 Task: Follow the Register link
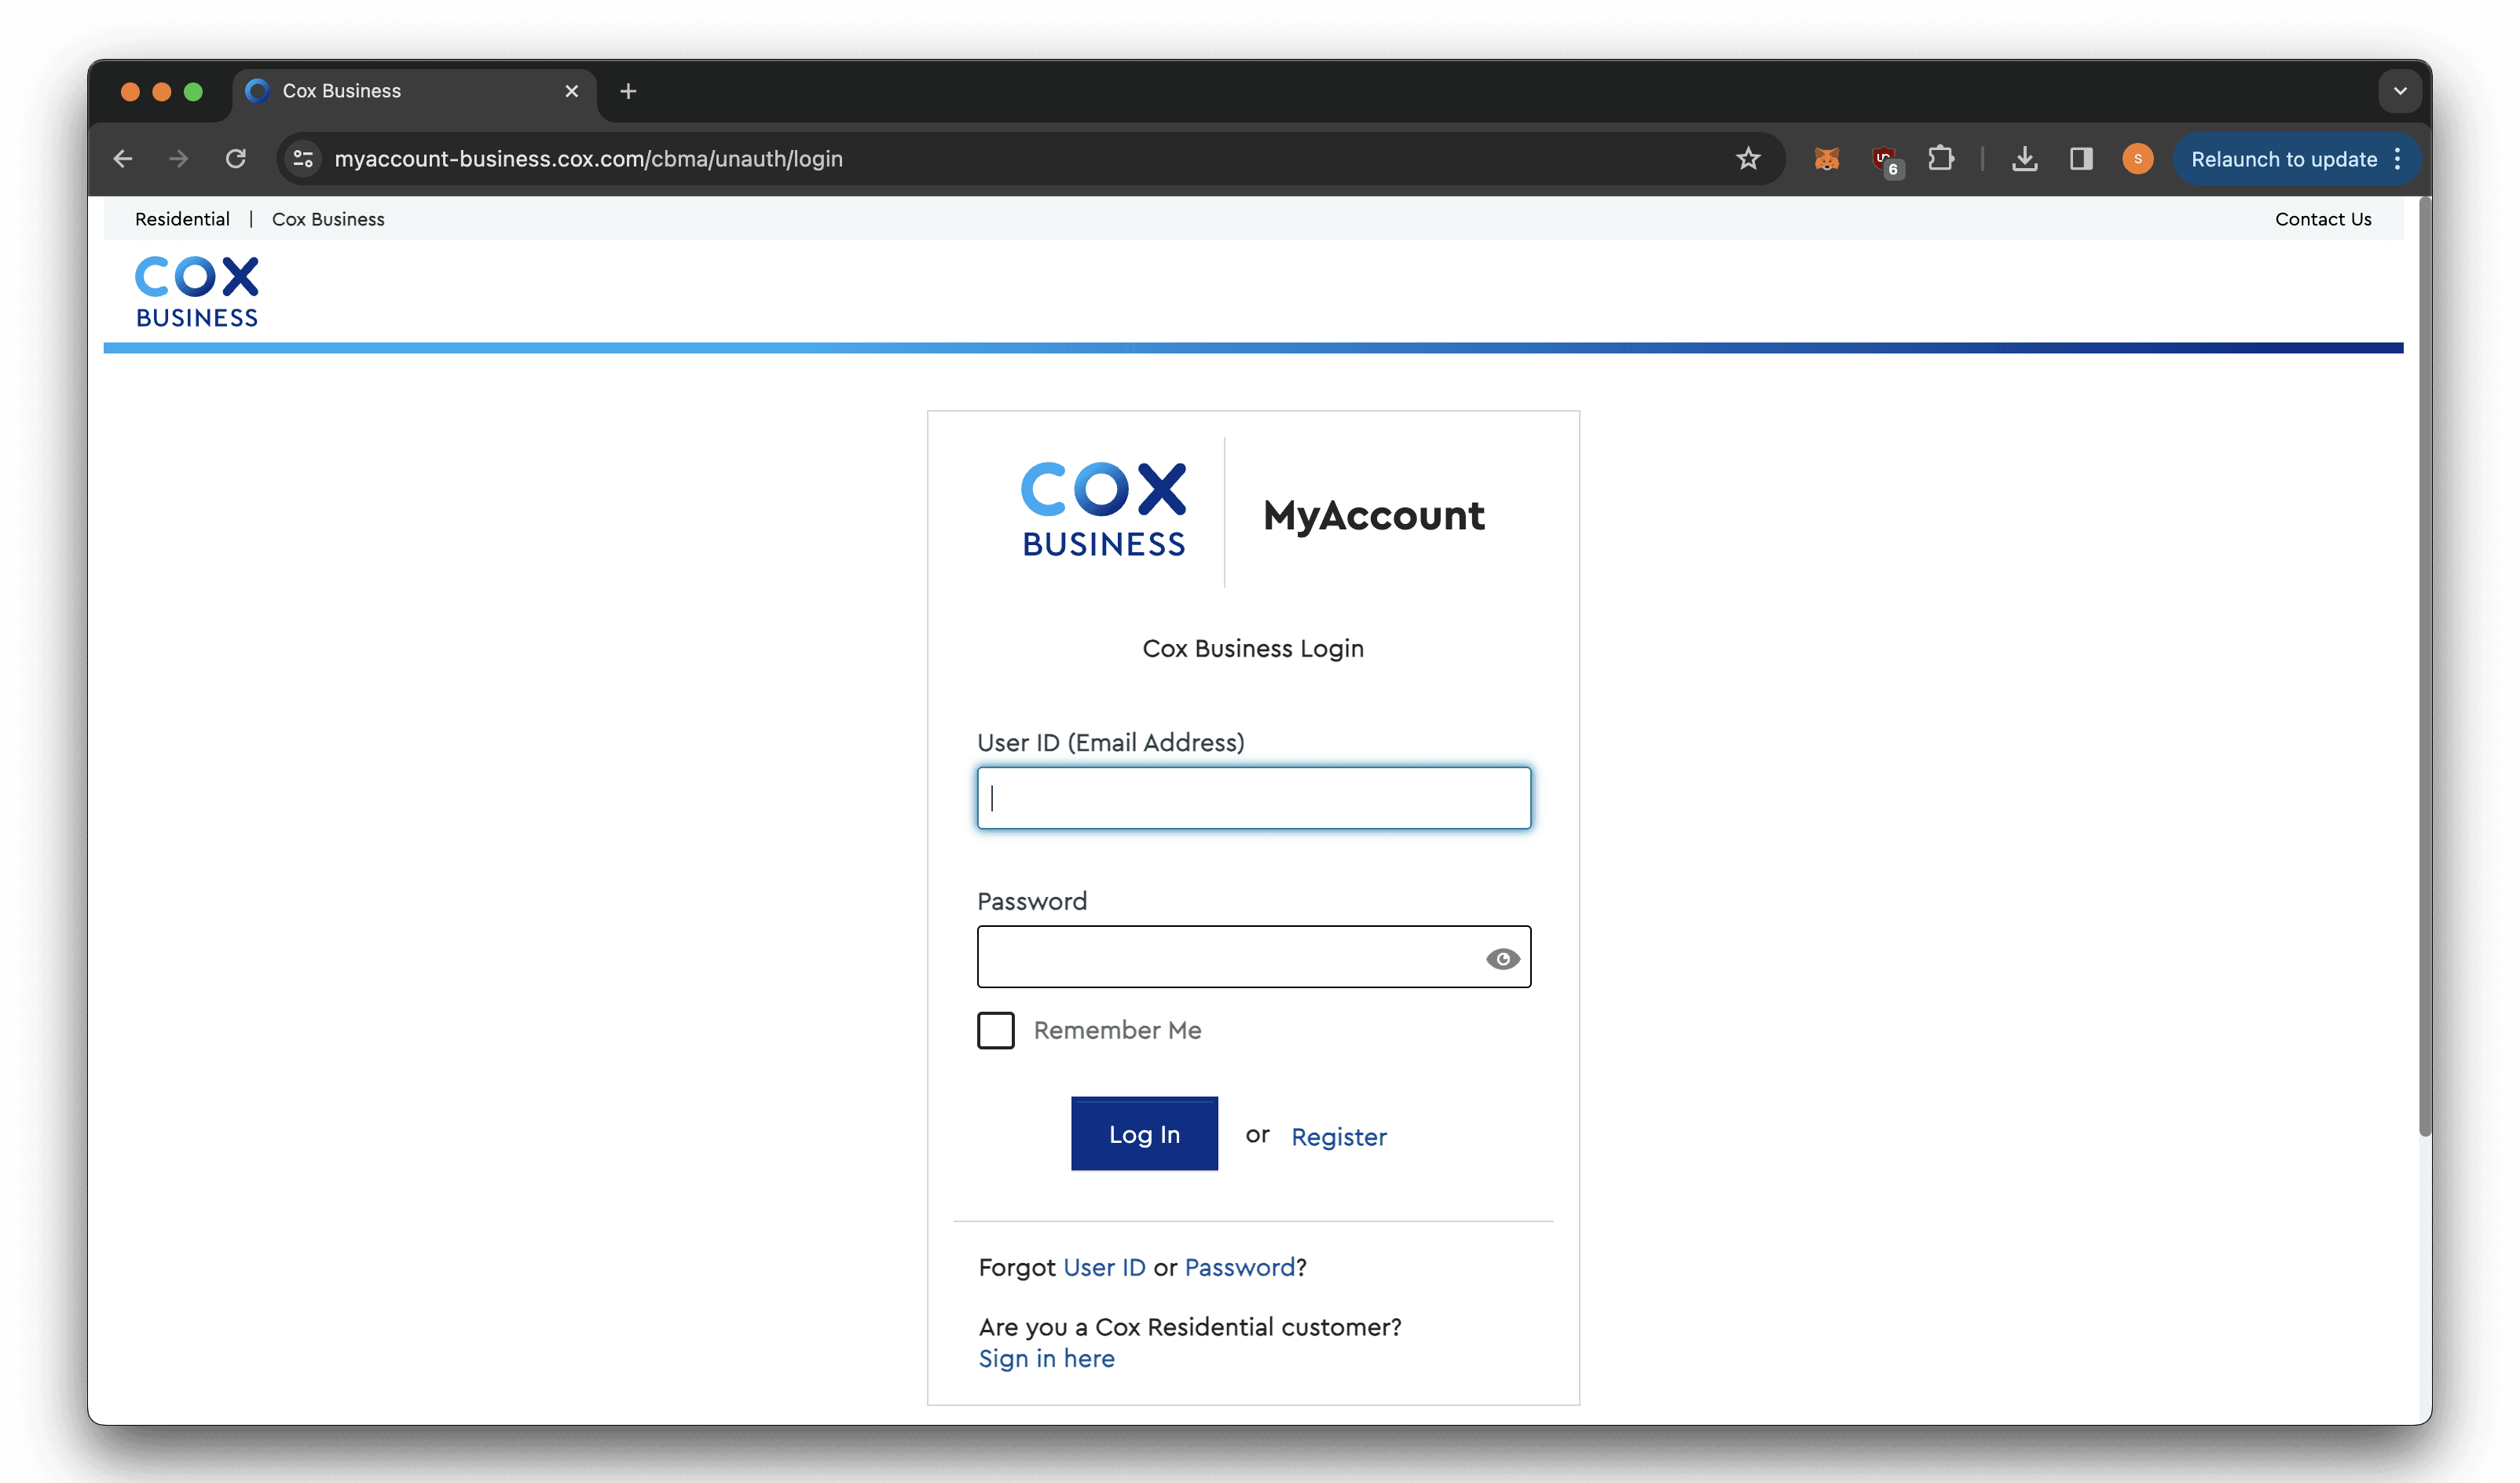point(1338,1137)
